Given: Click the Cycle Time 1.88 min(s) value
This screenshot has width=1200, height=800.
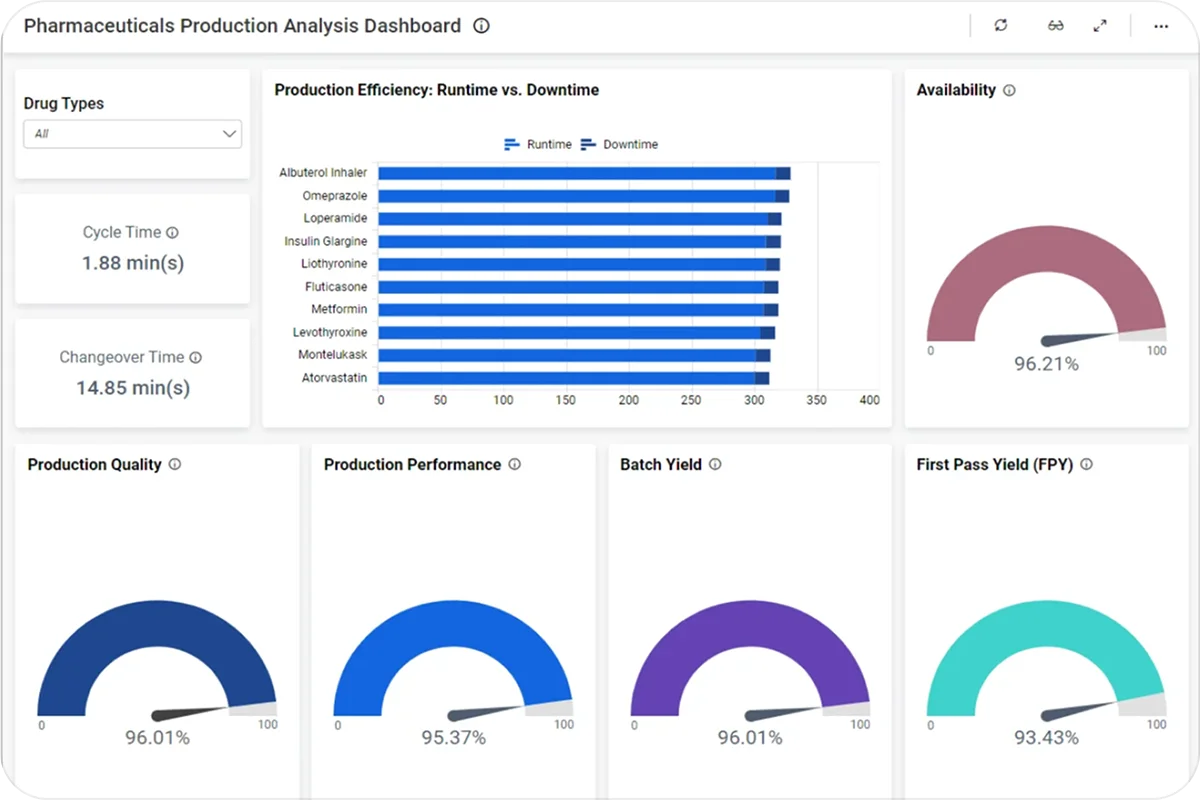Looking at the screenshot, I should coord(132,263).
